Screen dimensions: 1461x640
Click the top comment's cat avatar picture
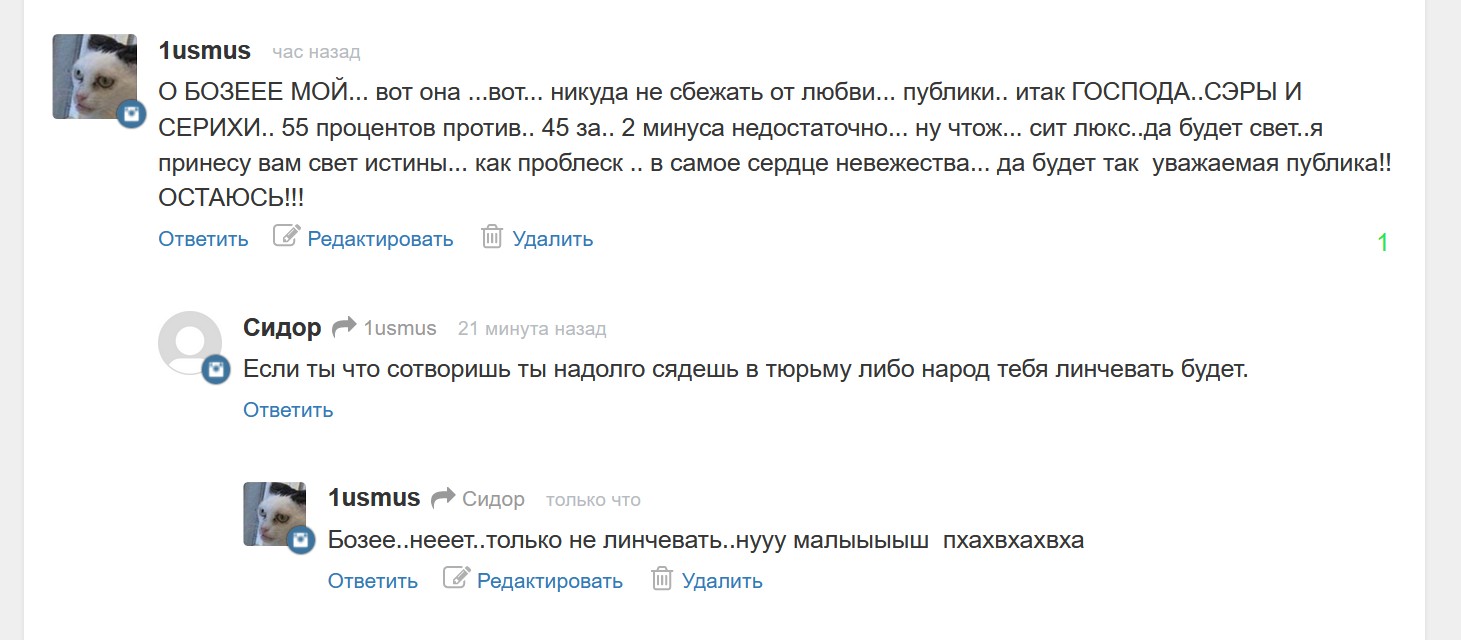(x=93, y=76)
